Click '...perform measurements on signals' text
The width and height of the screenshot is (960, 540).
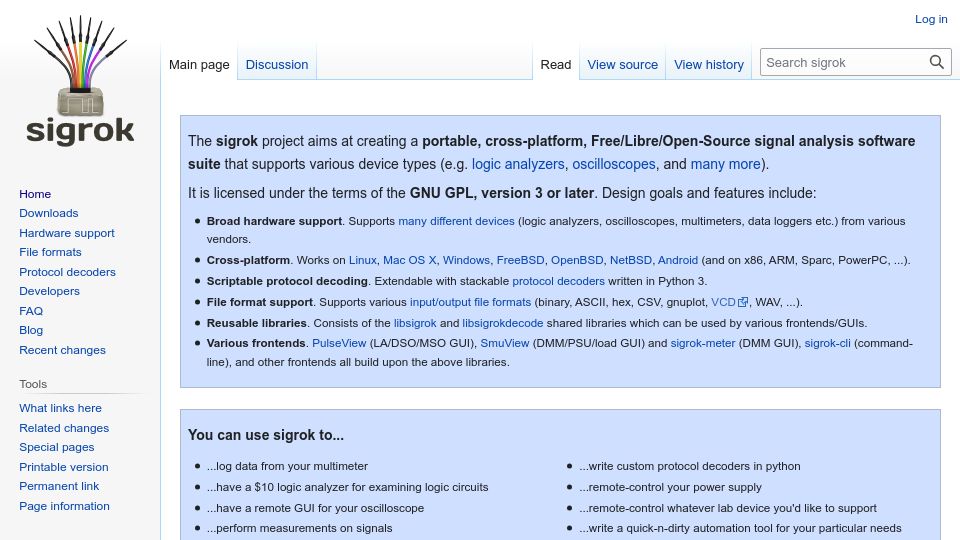[x=299, y=528]
